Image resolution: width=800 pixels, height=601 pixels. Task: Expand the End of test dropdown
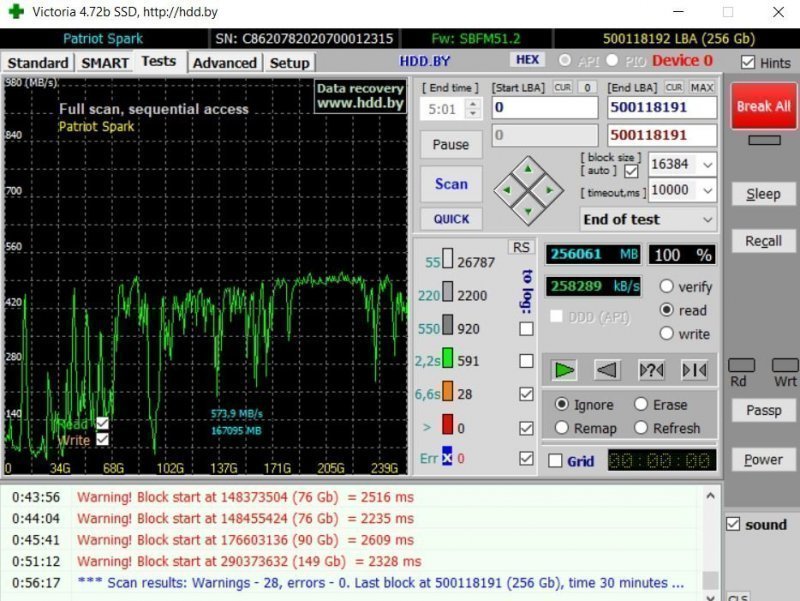pos(708,219)
